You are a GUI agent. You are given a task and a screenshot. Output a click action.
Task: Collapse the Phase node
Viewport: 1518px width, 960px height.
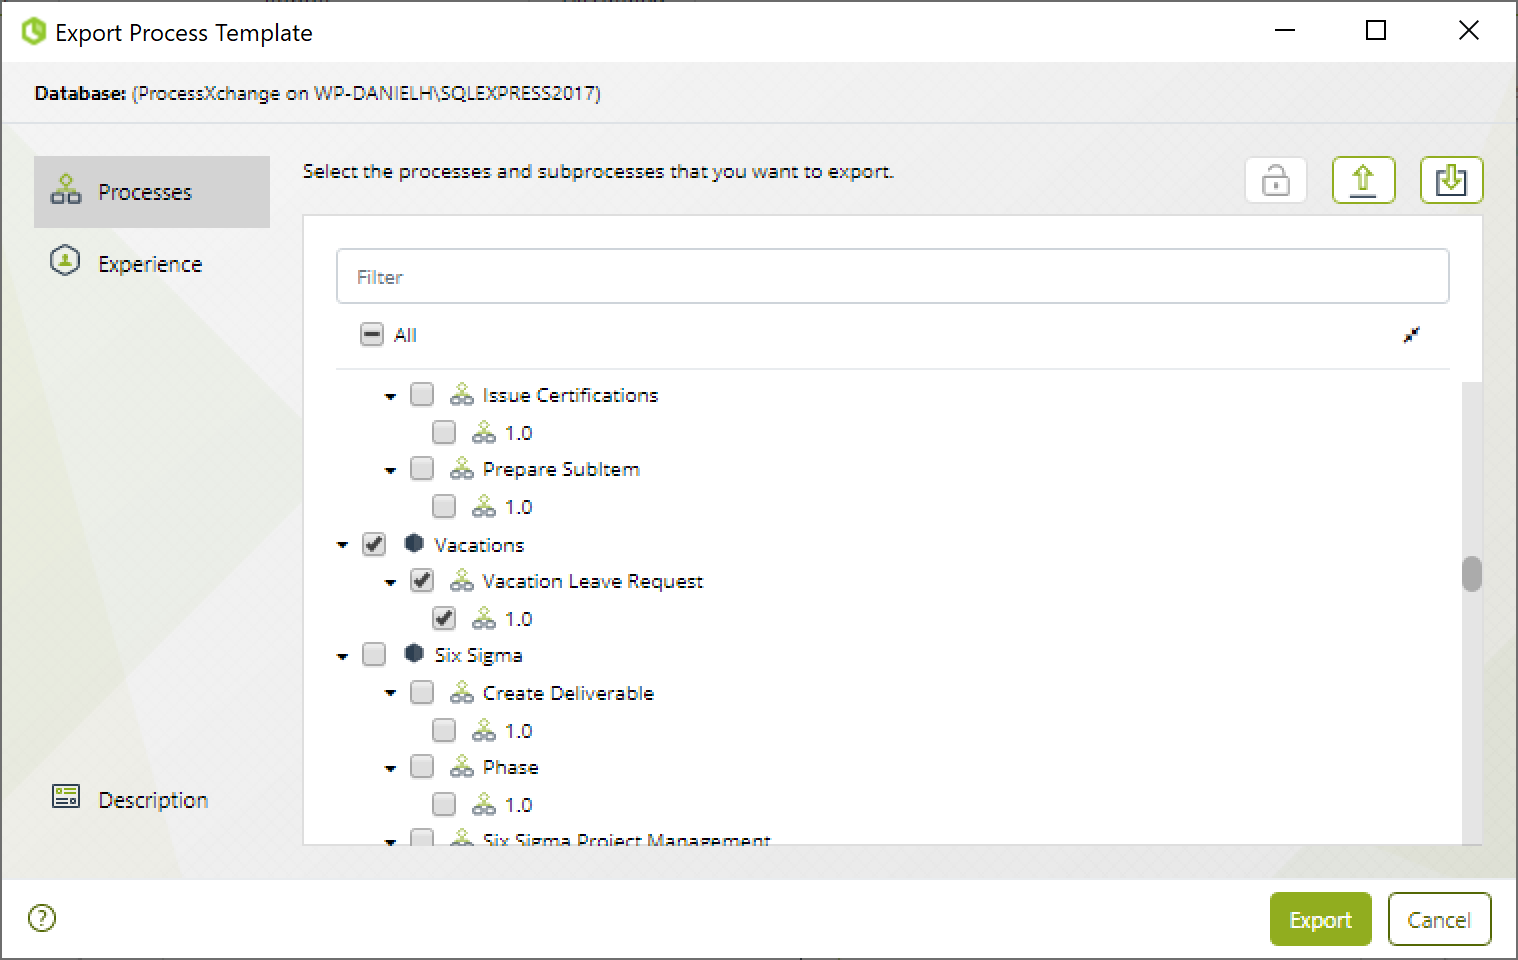390,769
